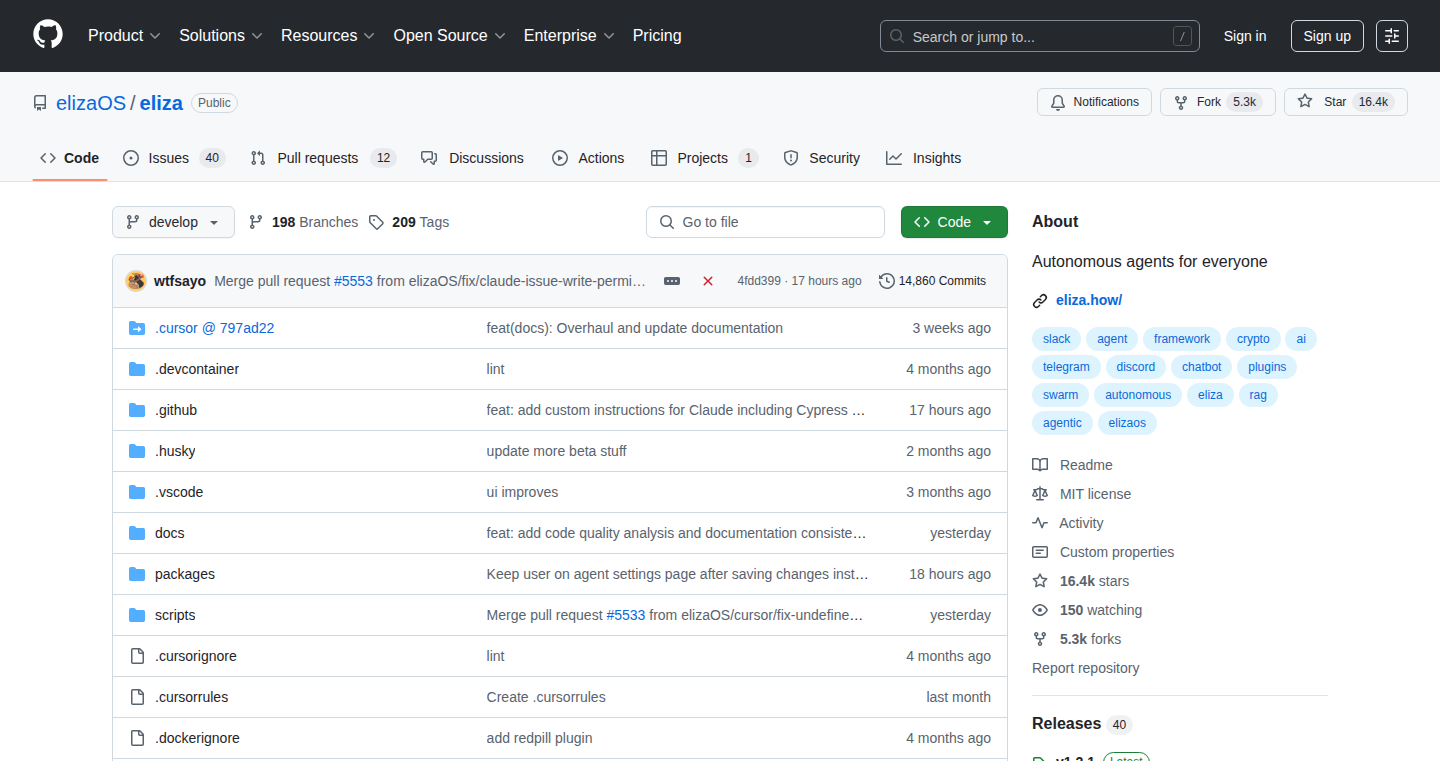Expand the Enterprise menu
The height and width of the screenshot is (761, 1440).
click(570, 35)
